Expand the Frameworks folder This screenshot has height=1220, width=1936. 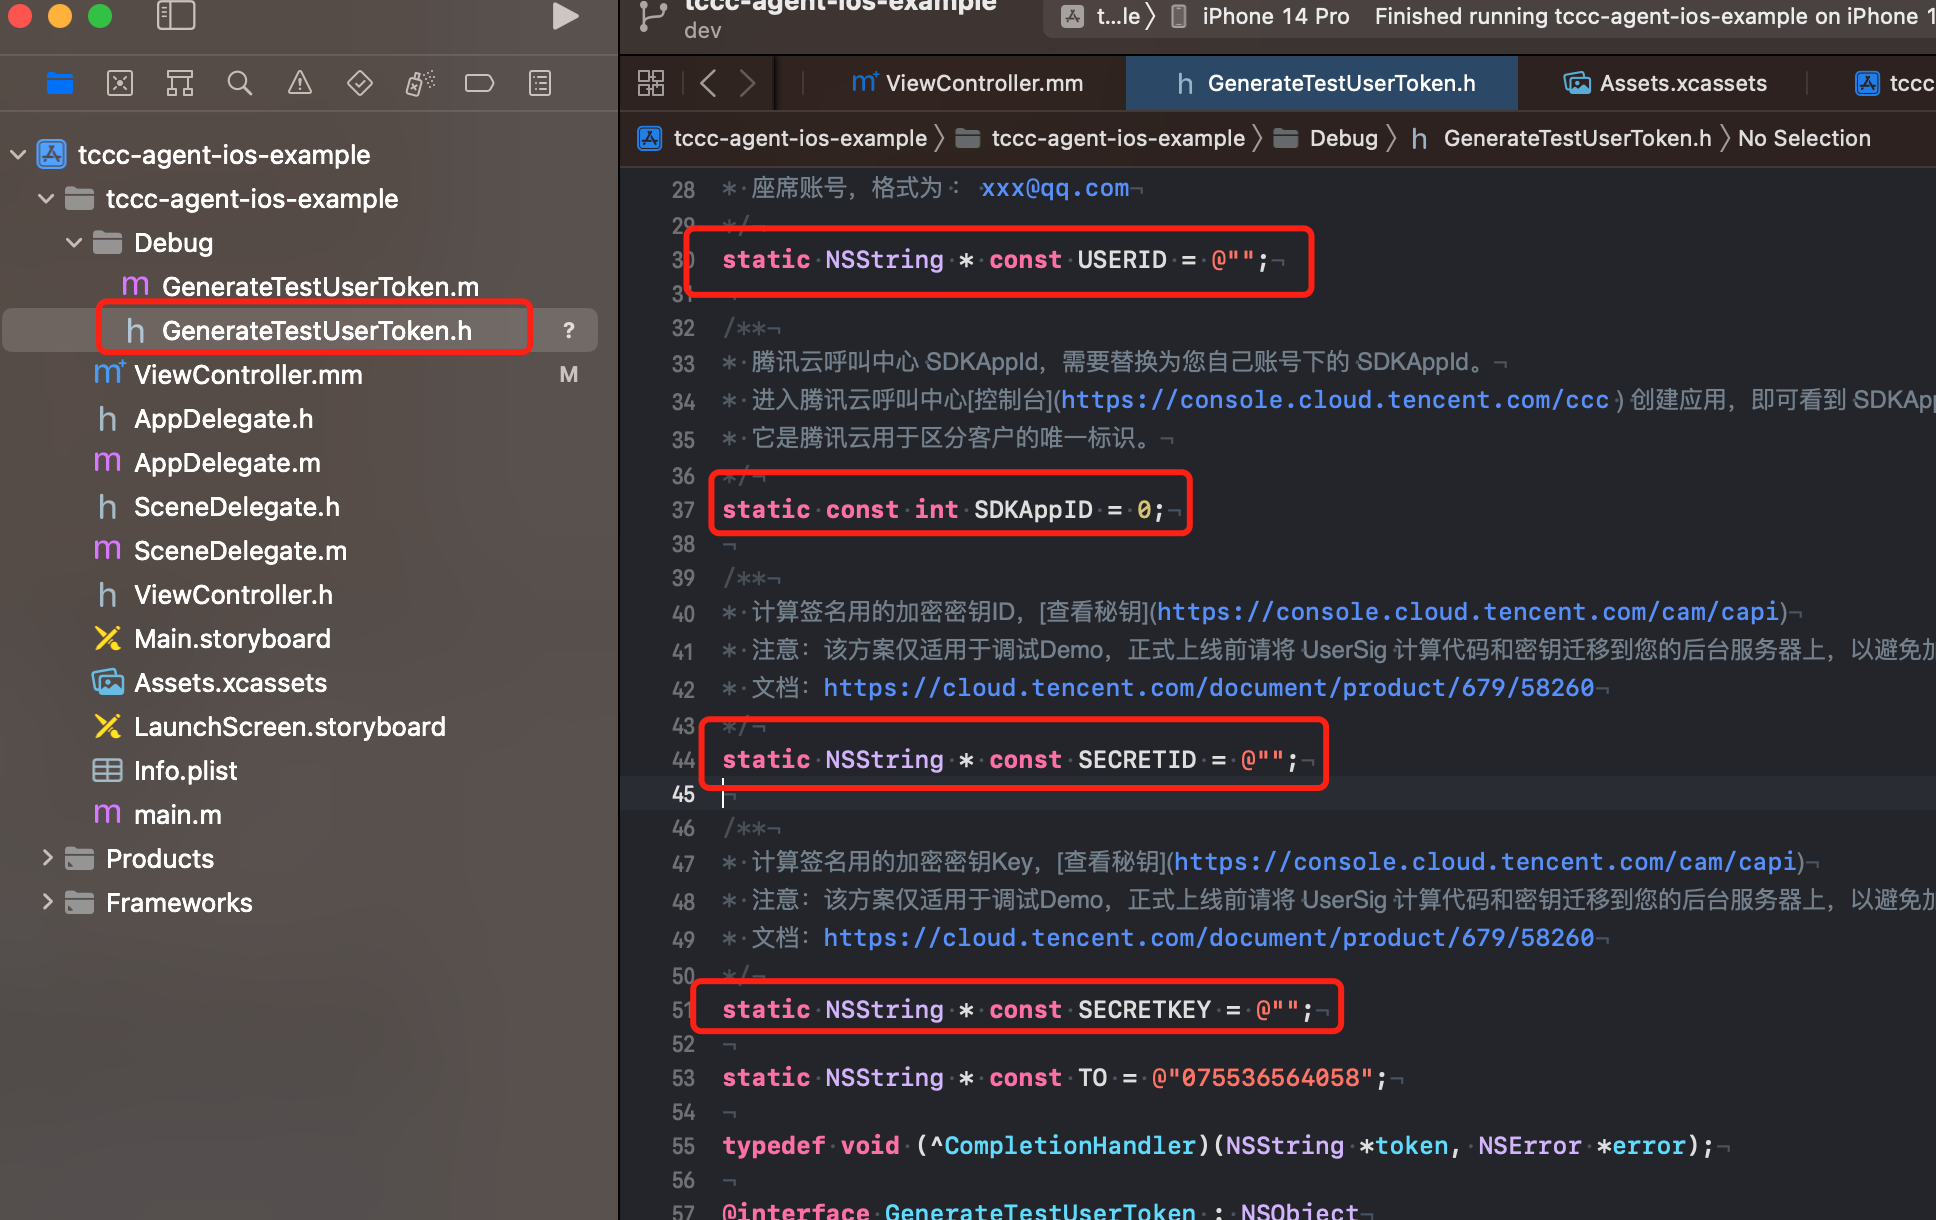coord(47,902)
